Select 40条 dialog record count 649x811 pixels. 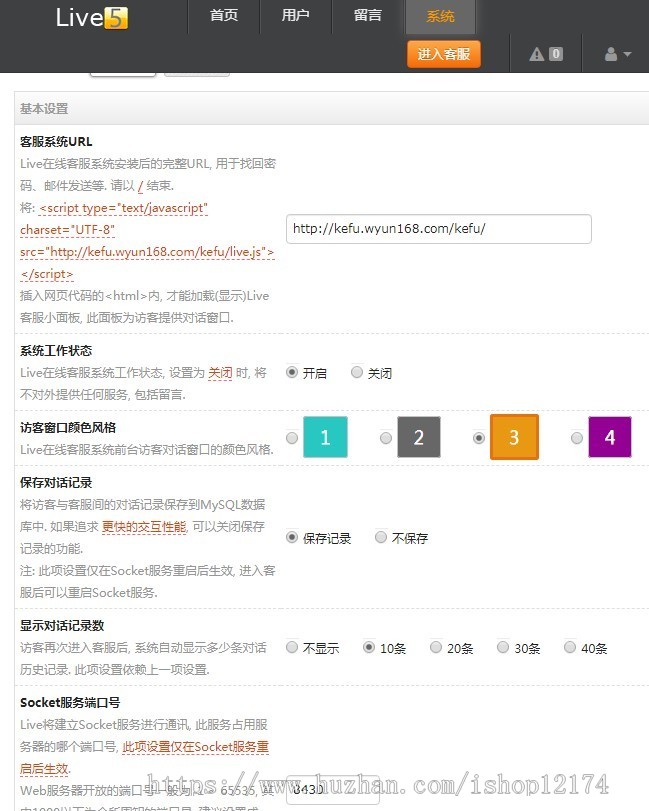click(x=570, y=647)
